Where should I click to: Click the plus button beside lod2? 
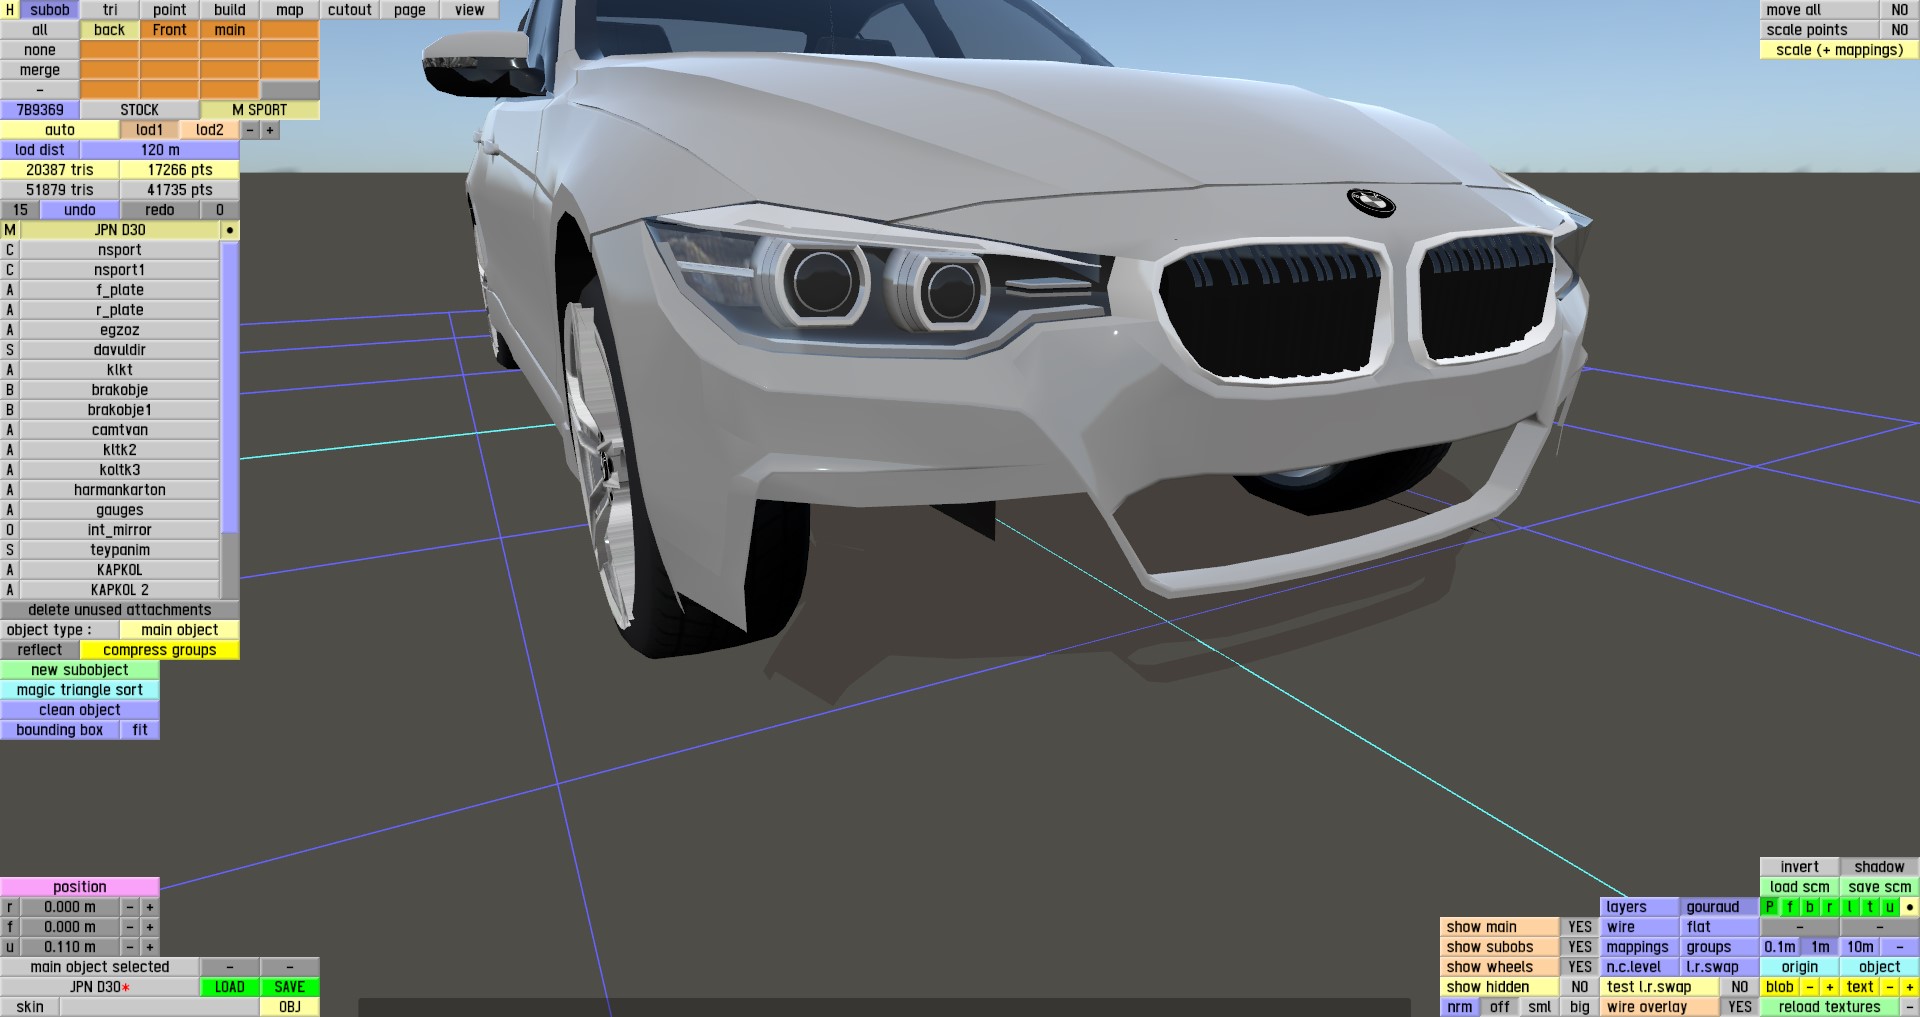coord(270,130)
